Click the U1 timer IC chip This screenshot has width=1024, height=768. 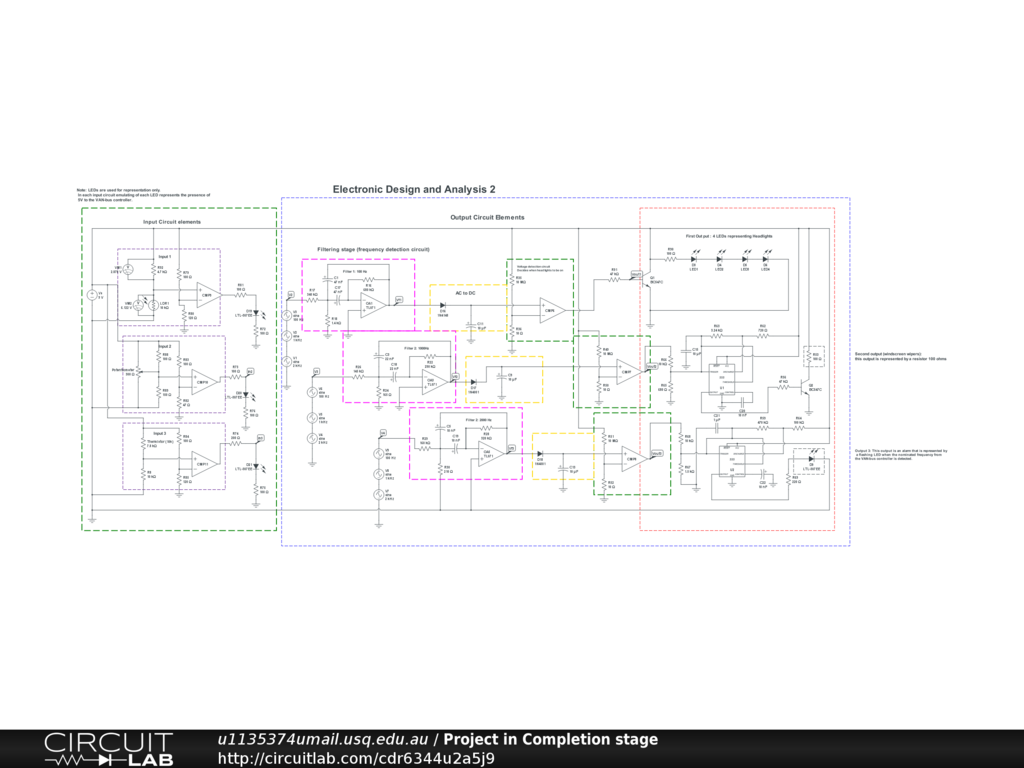point(722,378)
